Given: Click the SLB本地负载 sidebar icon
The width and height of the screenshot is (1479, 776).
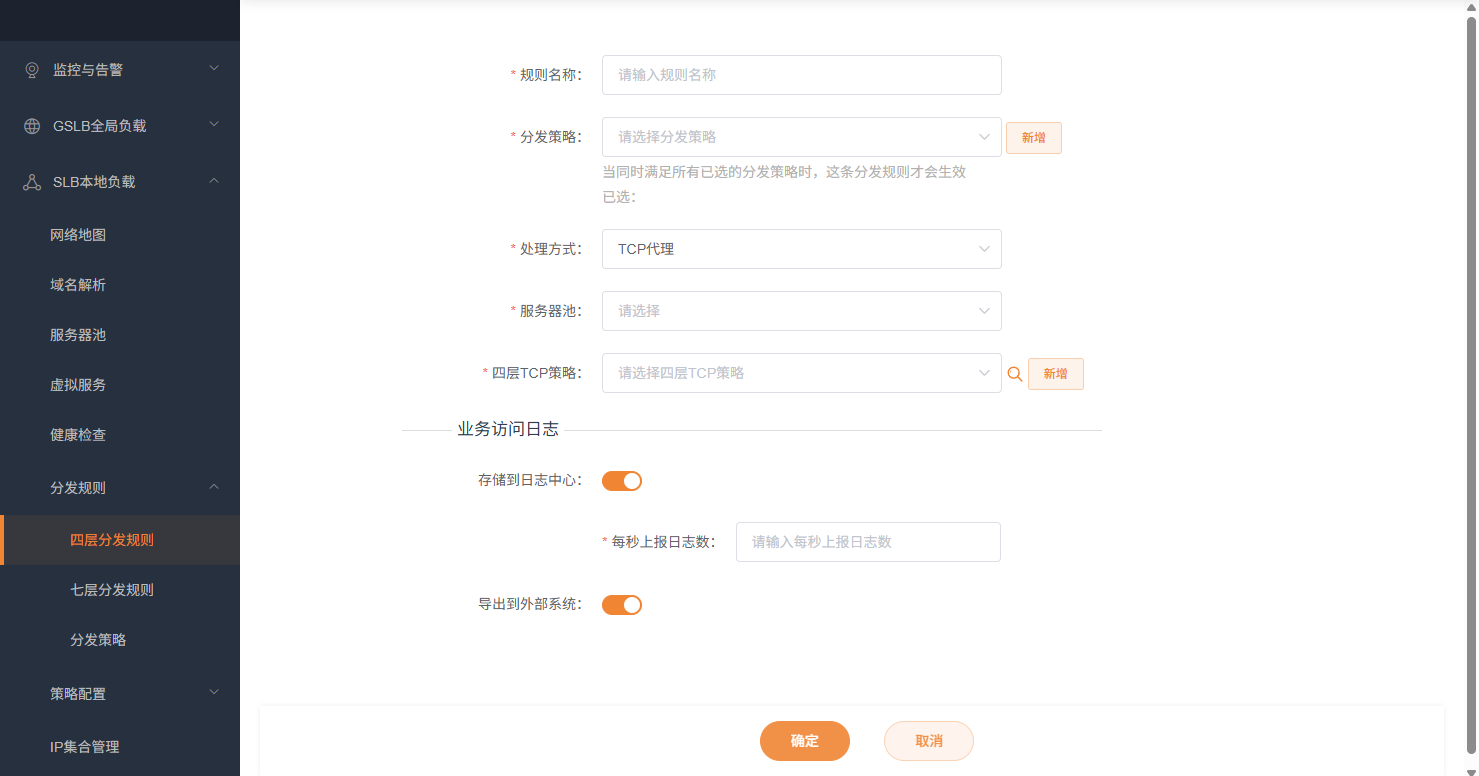Looking at the screenshot, I should click(30, 181).
